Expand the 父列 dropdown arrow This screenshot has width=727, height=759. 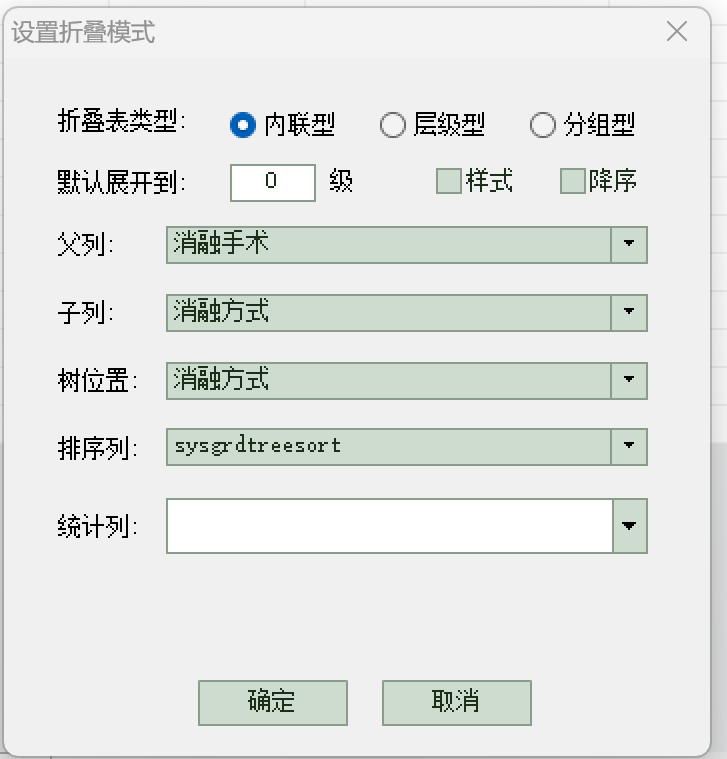click(629, 244)
